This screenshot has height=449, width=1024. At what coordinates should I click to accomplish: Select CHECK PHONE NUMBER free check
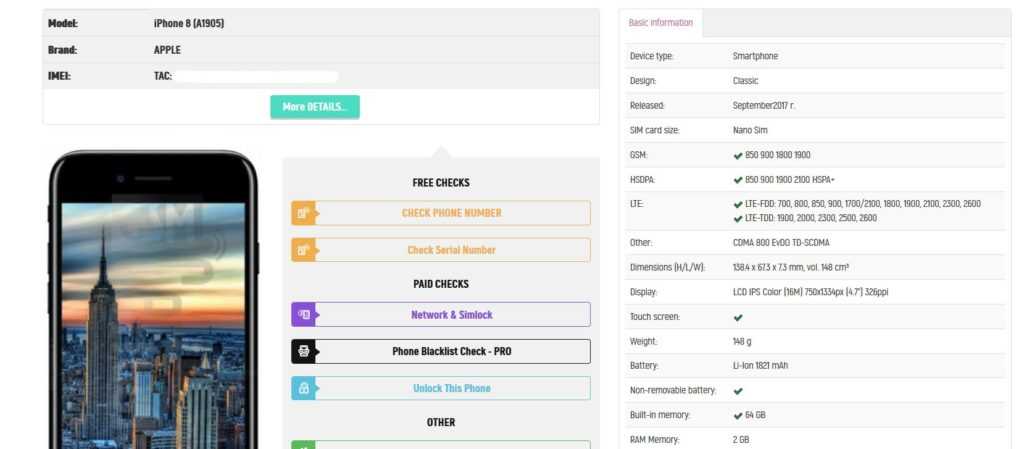click(452, 213)
